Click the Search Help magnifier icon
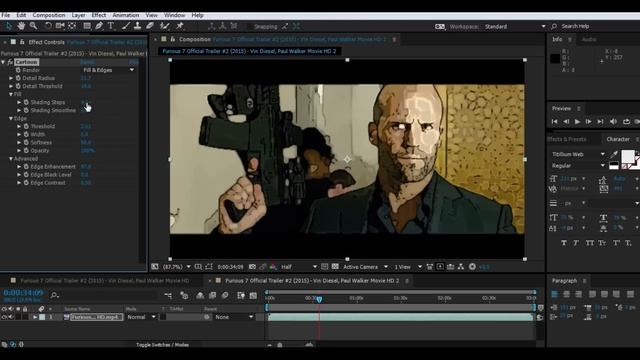The image size is (640, 360). 554,27
